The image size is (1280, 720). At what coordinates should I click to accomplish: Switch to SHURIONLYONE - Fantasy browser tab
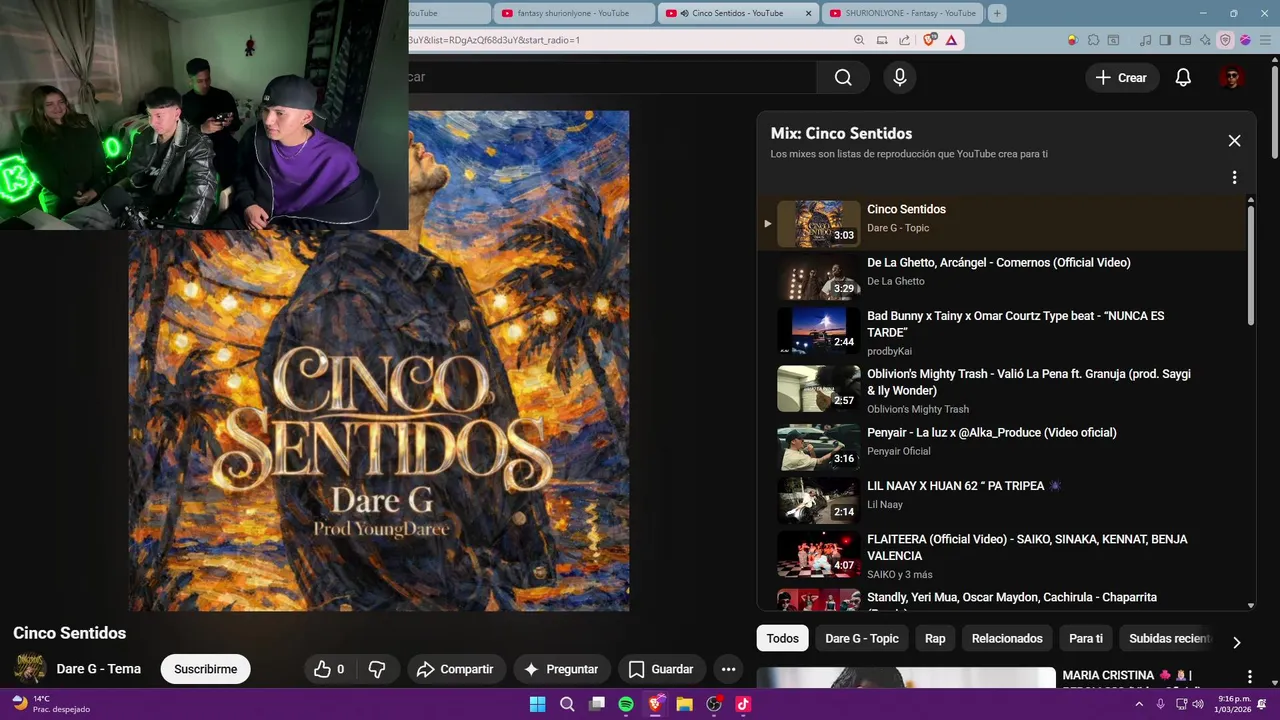tap(902, 13)
